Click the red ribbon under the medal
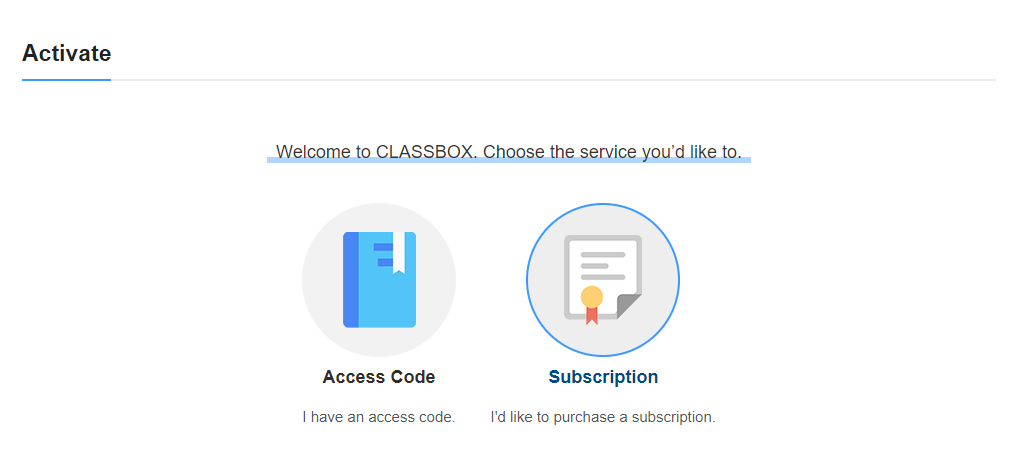The height and width of the screenshot is (466, 1016). point(592,315)
